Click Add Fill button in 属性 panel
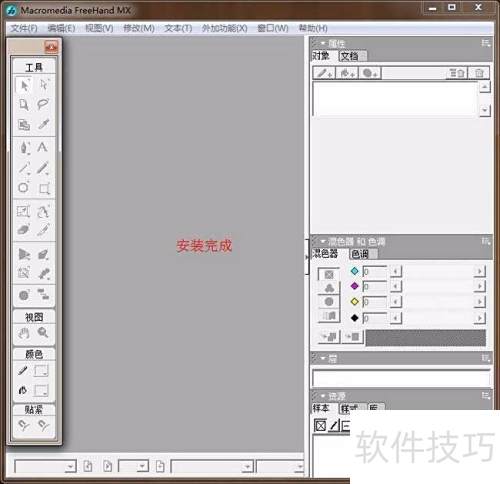500x484 pixels. 347,73
